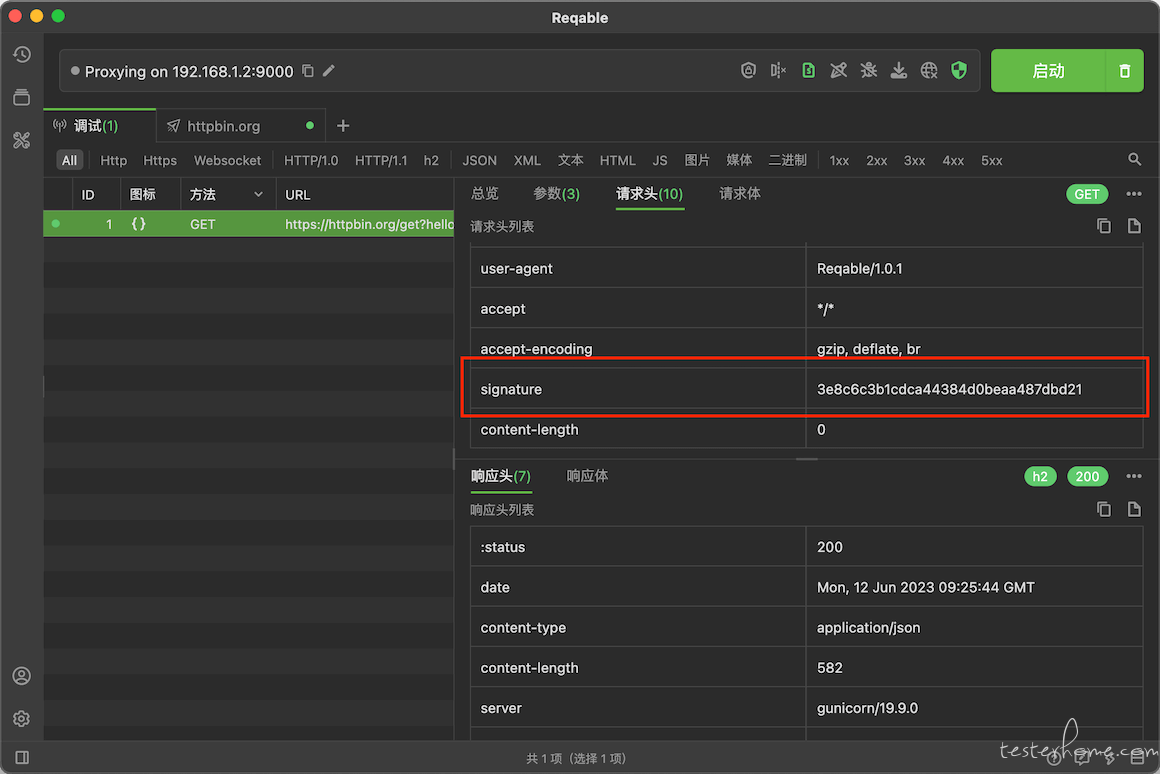Image resolution: width=1160 pixels, height=774 pixels.
Task: Click value 3e8c6c3b1cdca44384d0beaa487dbd21
Action: click(x=949, y=389)
